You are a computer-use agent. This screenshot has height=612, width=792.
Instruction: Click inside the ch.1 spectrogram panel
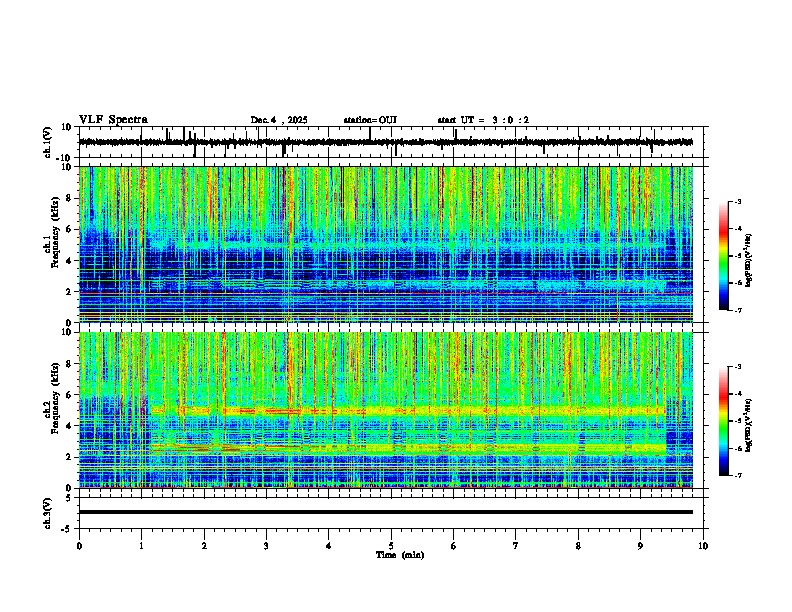[x=385, y=244]
